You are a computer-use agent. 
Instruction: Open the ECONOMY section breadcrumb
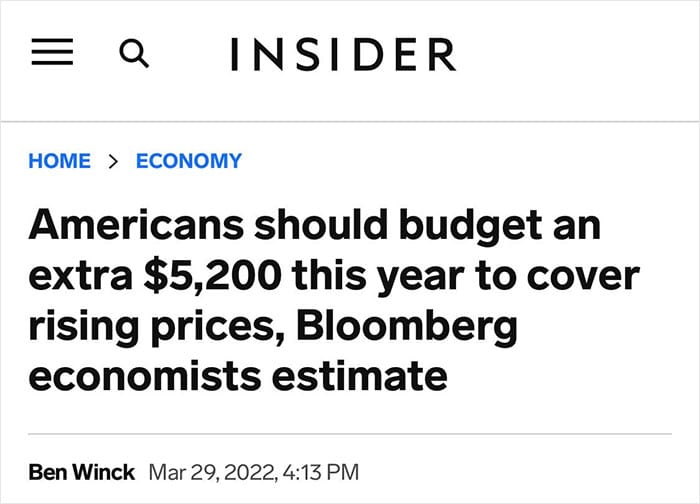[189, 161]
